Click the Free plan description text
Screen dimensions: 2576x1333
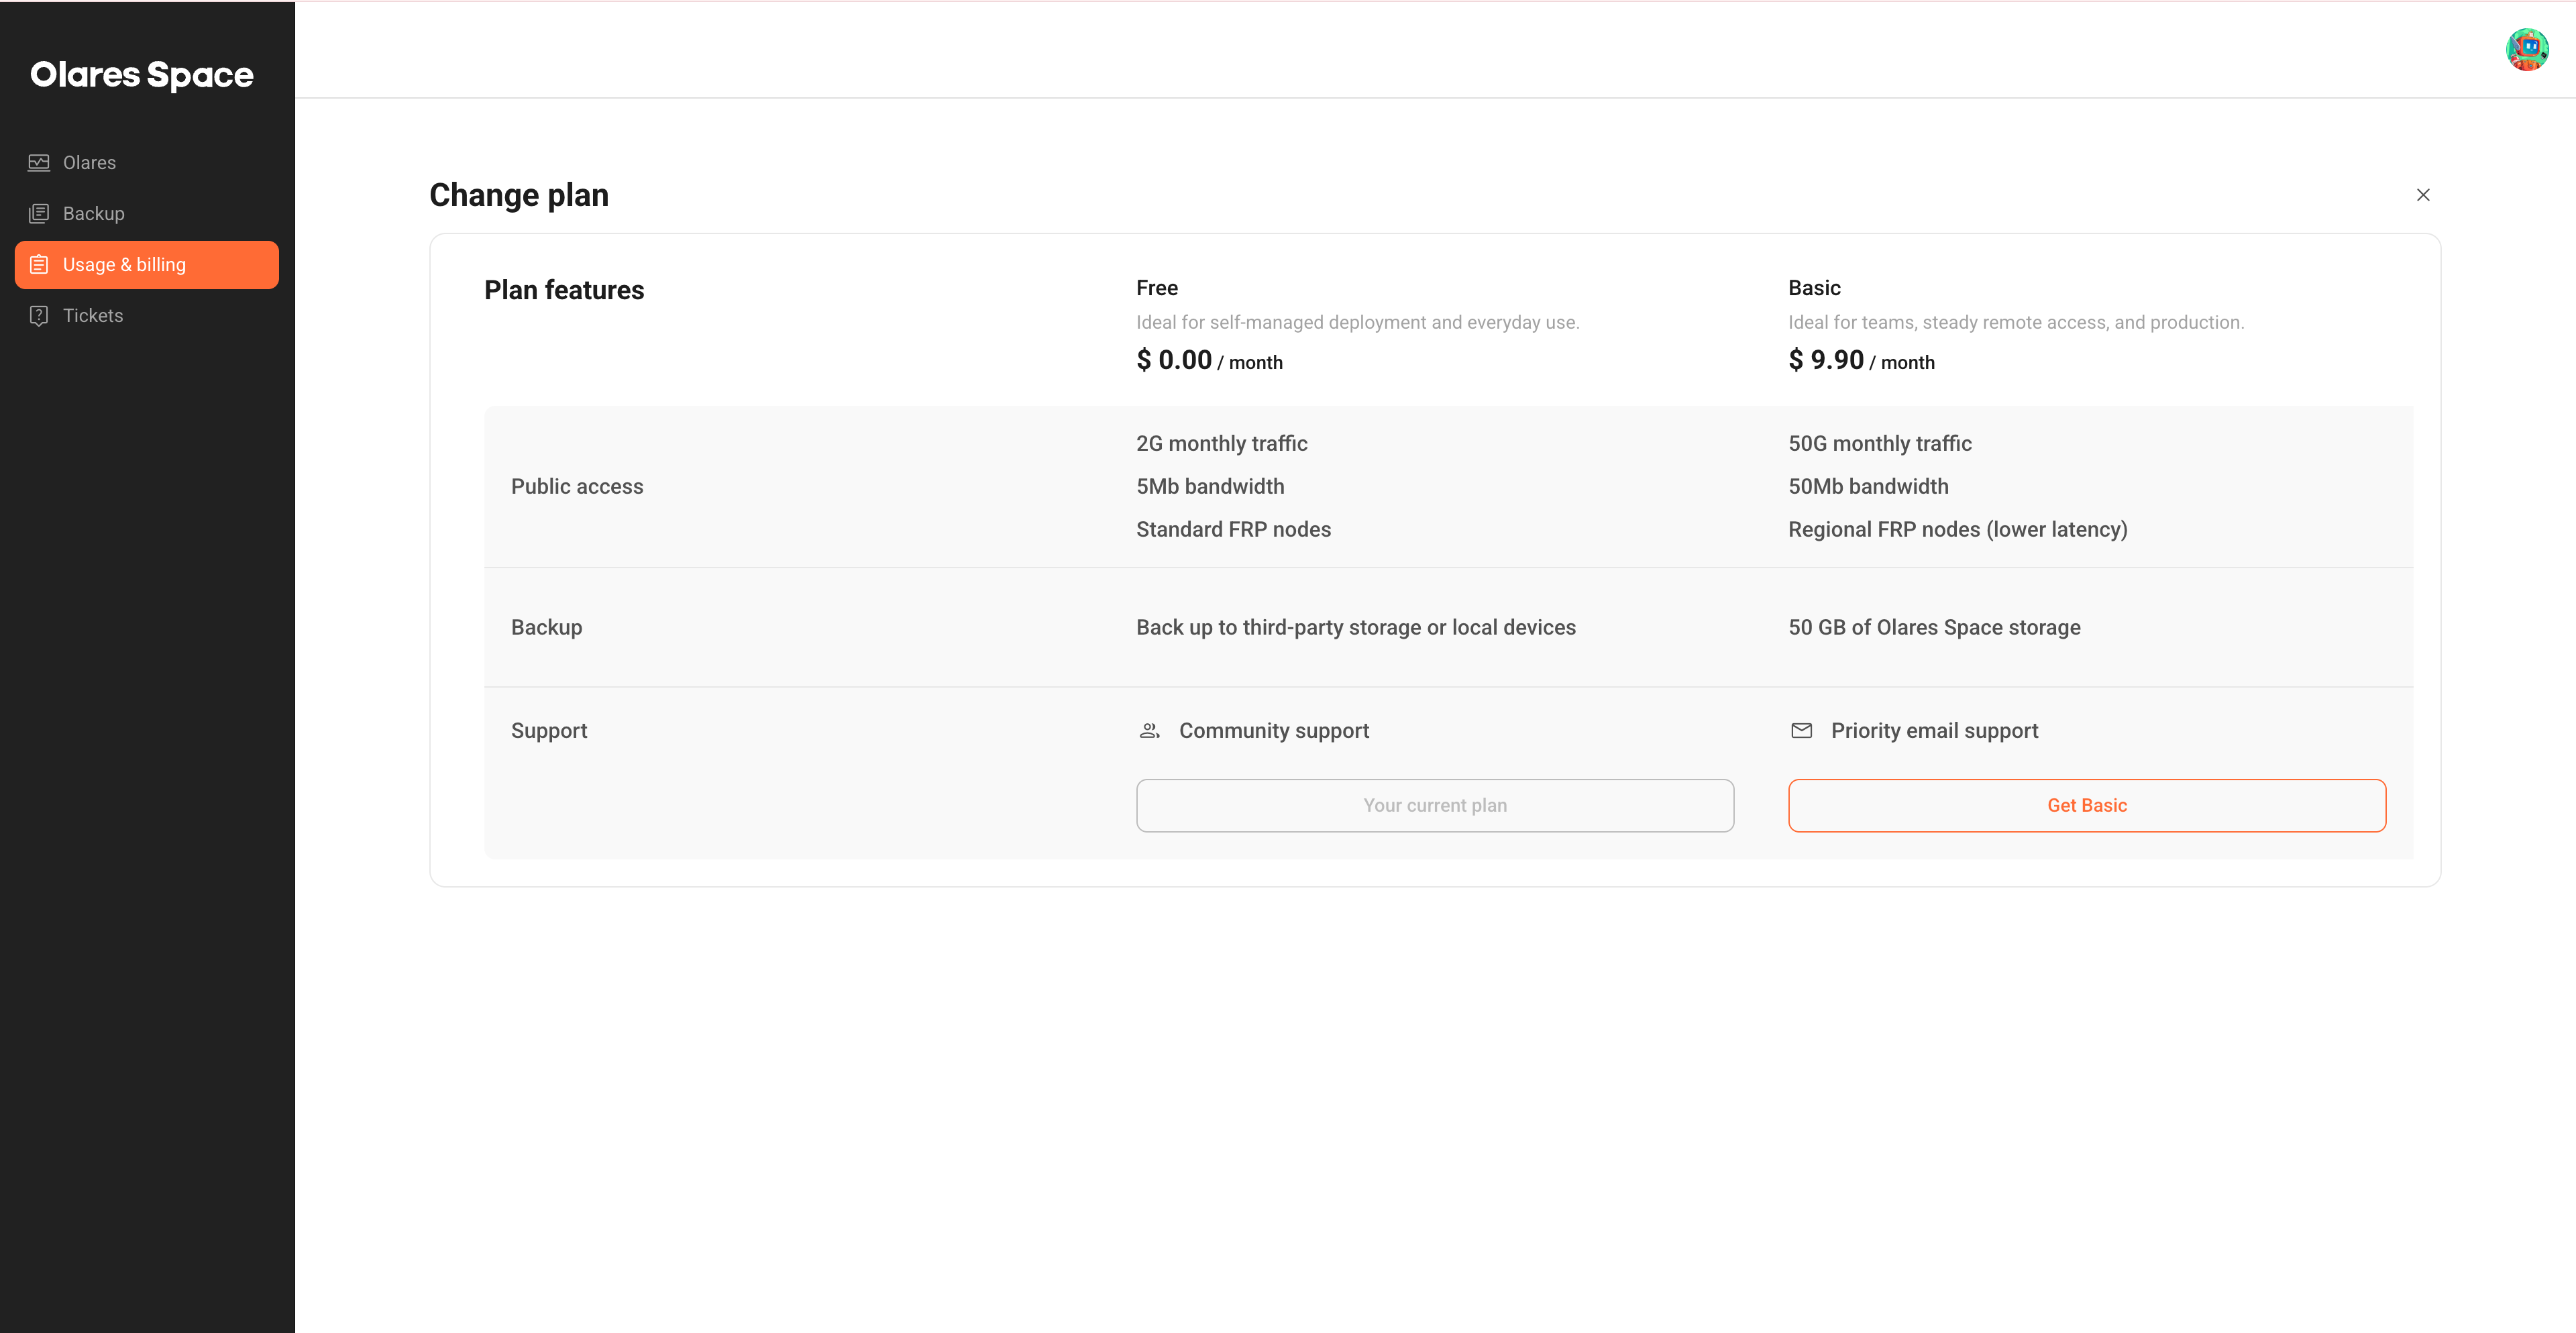click(1357, 323)
